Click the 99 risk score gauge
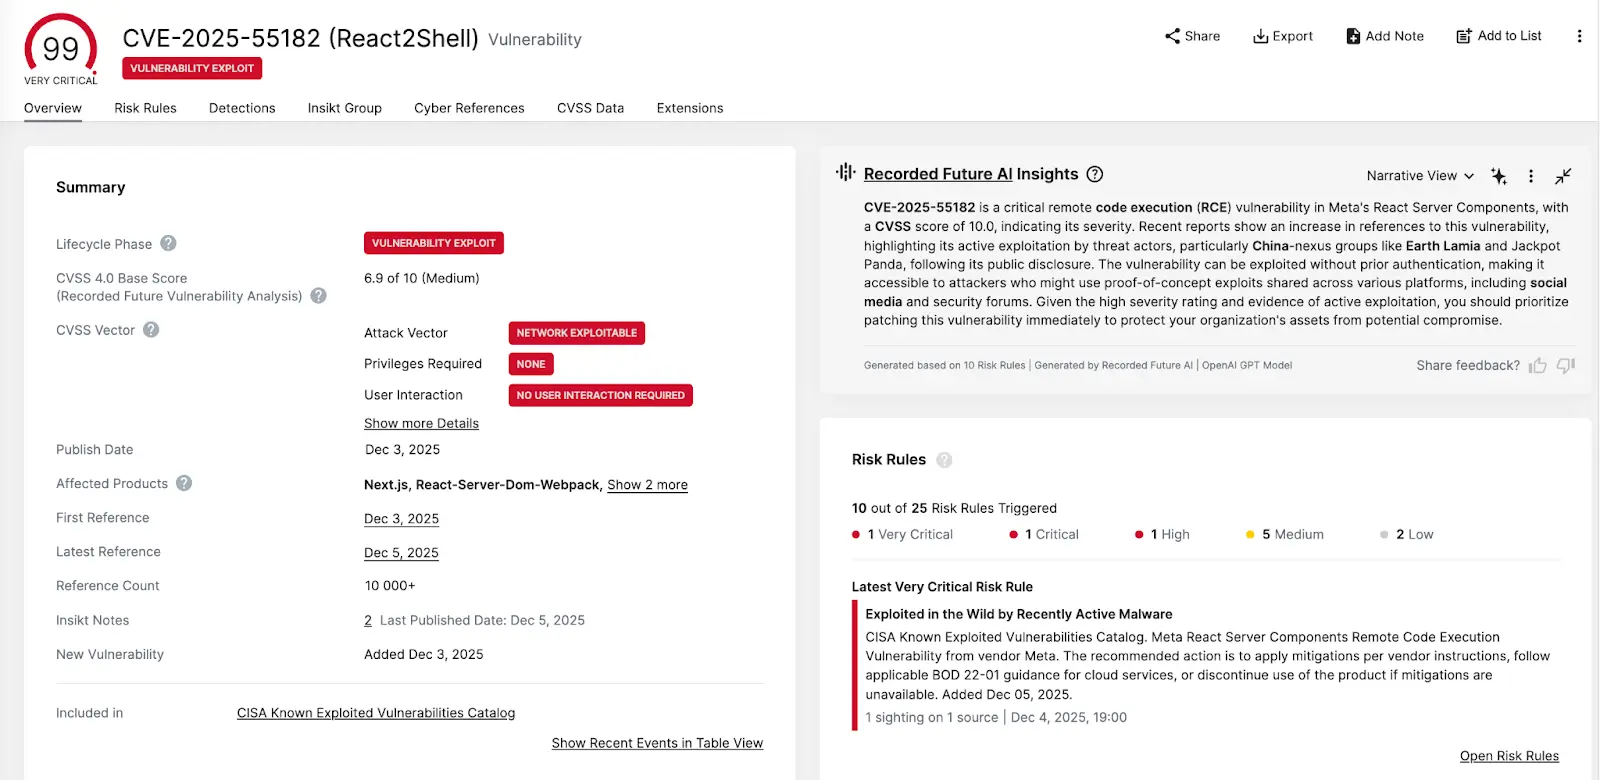1600x780 pixels. point(61,48)
